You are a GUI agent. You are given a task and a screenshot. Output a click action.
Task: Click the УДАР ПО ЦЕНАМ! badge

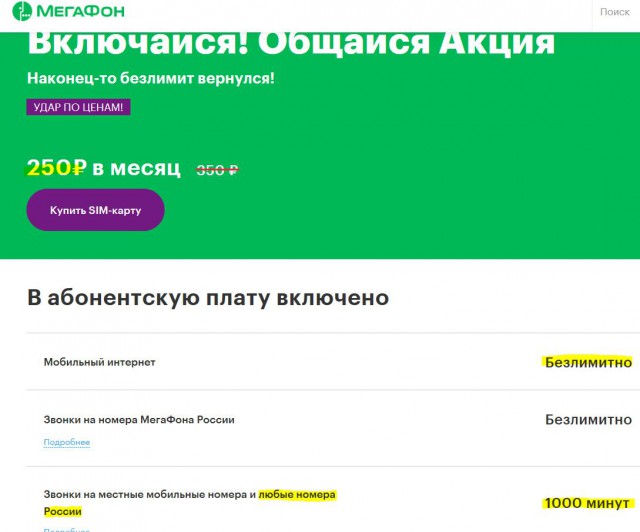78,107
